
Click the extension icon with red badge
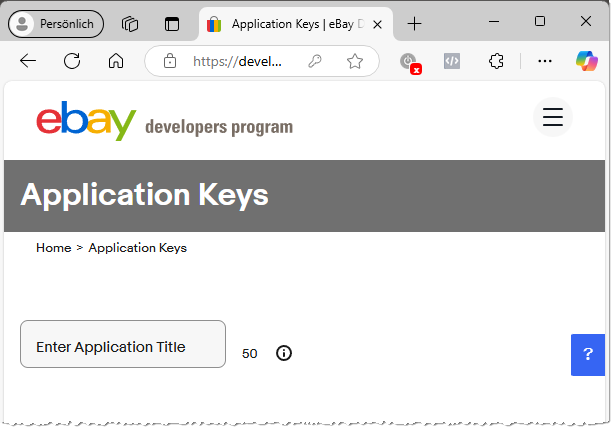409,62
